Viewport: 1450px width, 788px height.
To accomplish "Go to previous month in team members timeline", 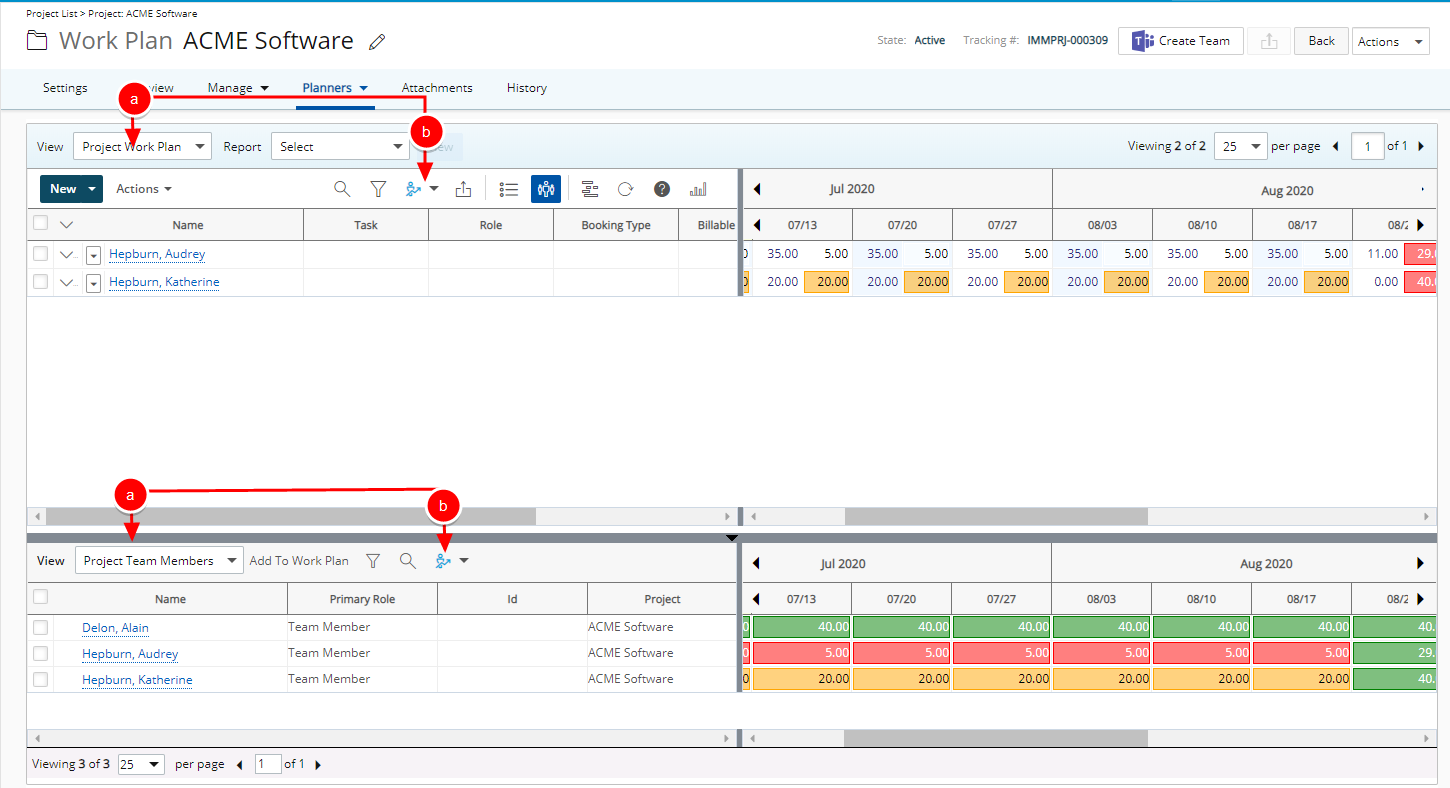I will [757, 563].
